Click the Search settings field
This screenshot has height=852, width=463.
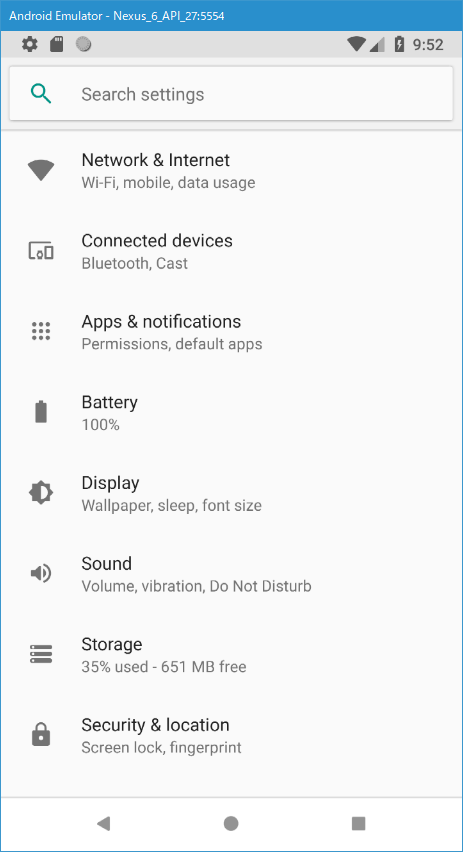[x=232, y=94]
